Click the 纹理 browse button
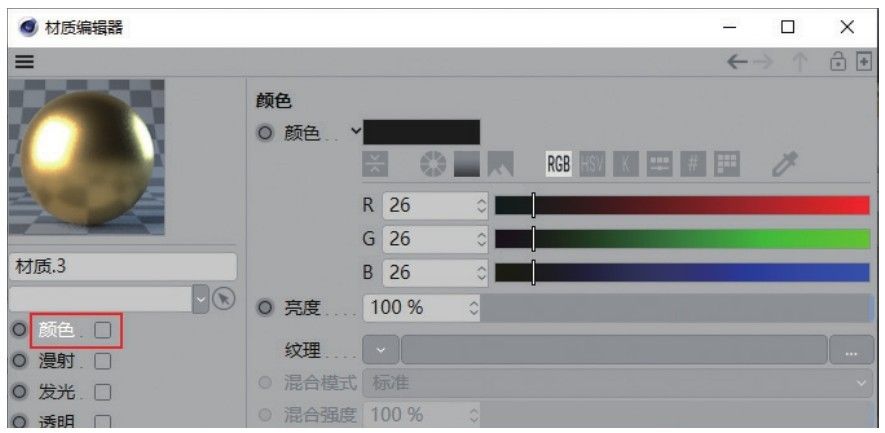Viewport: 885px width, 433px height. [851, 351]
